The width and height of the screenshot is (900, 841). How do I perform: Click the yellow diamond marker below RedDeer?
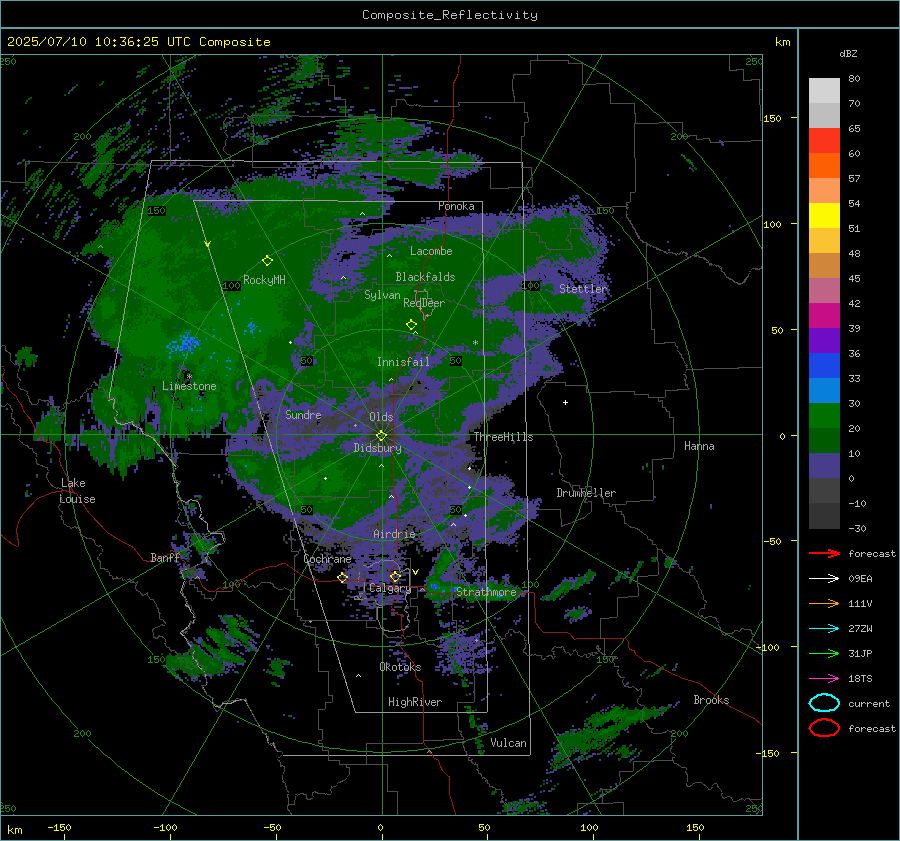411,325
